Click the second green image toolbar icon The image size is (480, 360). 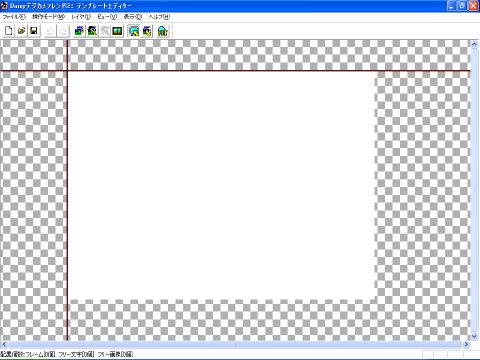click(x=92, y=31)
